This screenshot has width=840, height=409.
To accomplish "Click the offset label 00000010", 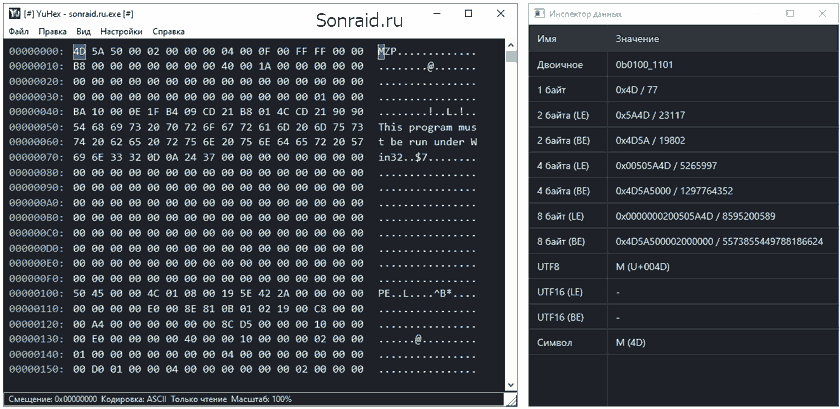I will click(36, 66).
